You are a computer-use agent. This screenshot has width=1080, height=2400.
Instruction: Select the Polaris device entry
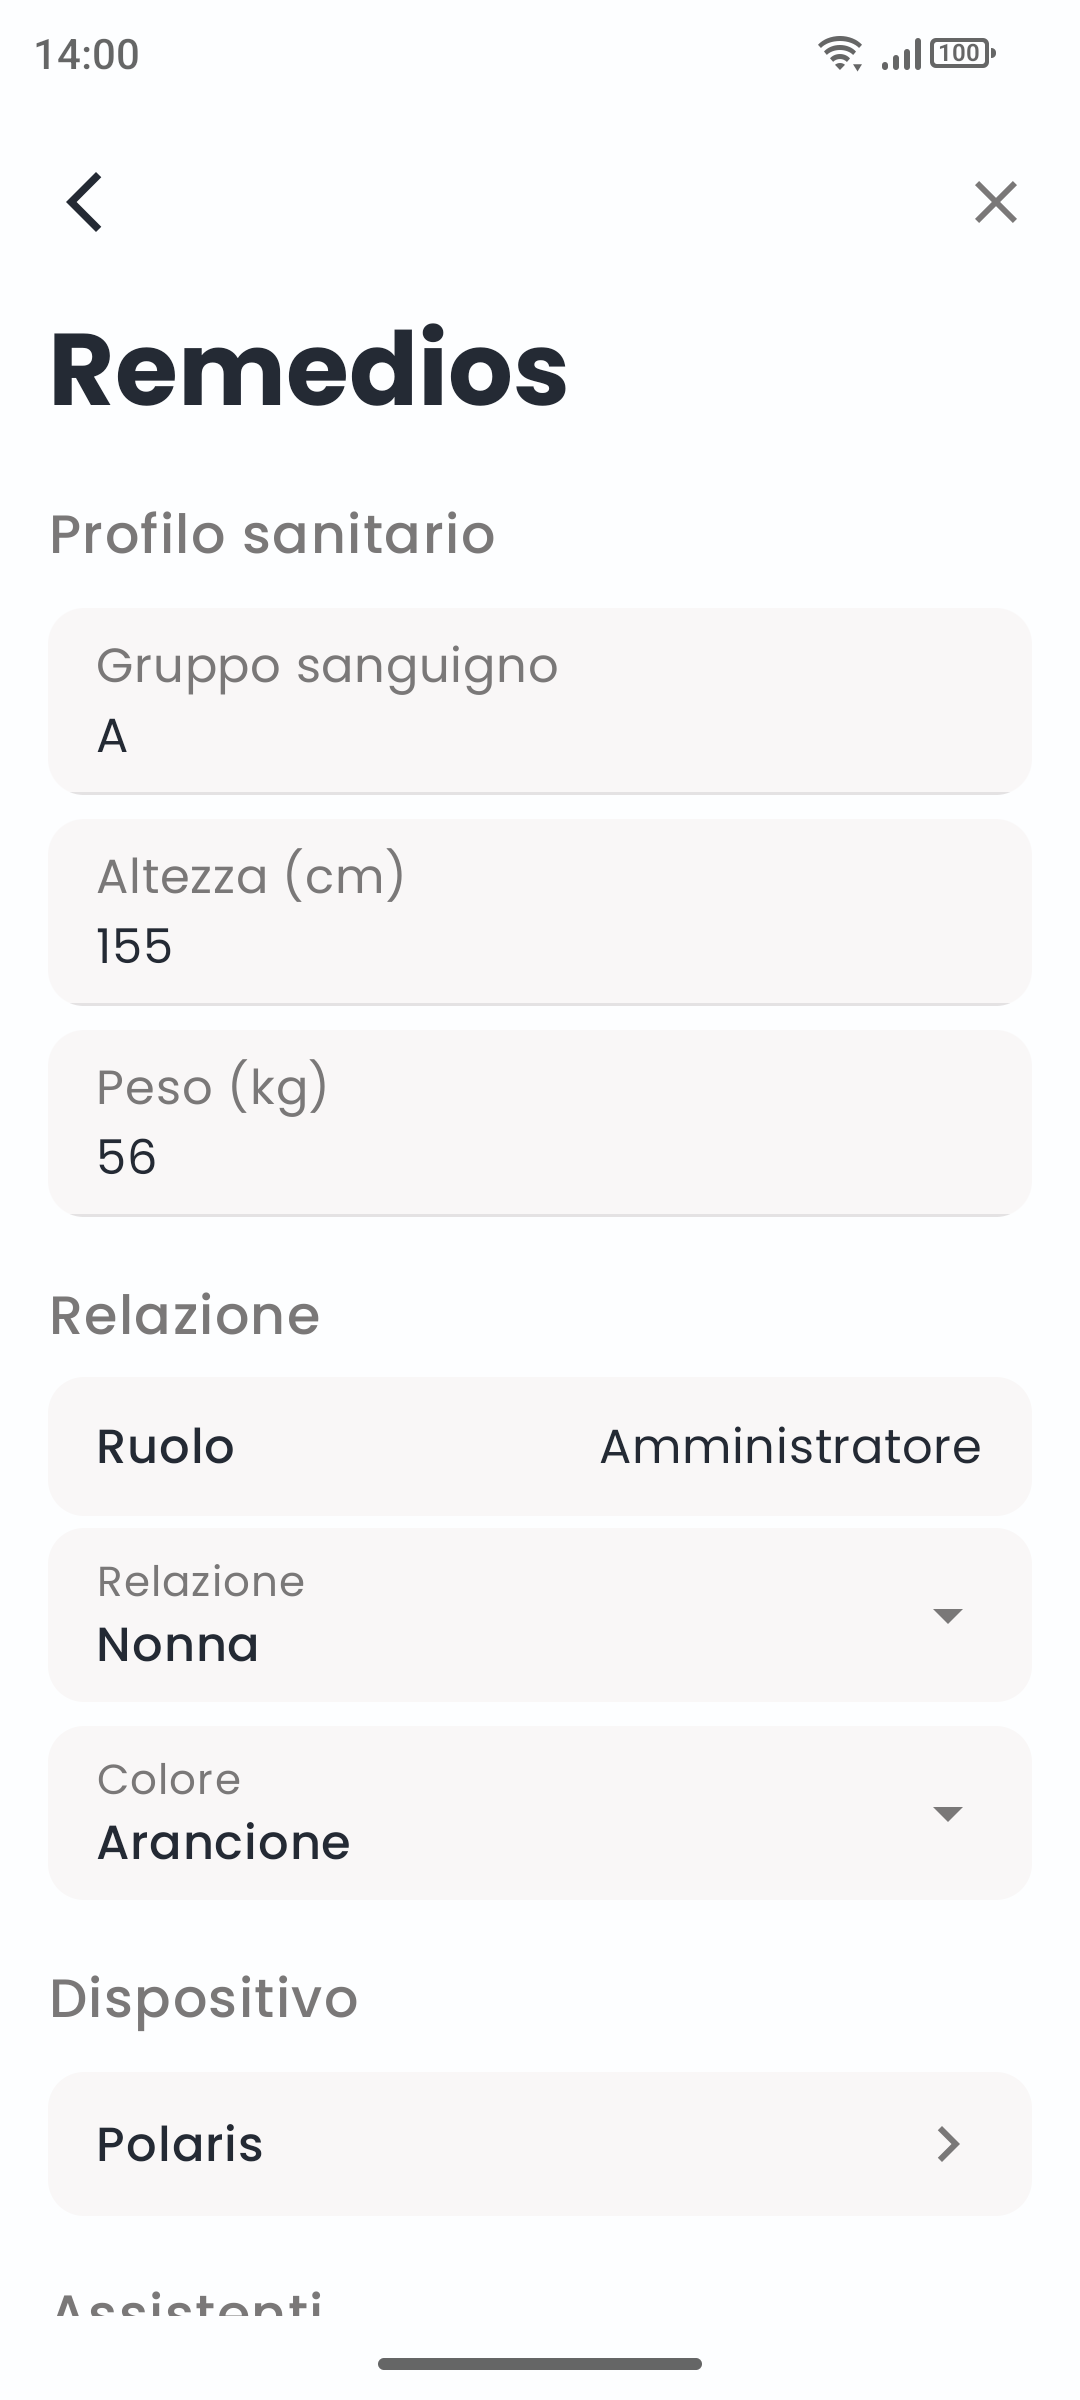pos(180,2144)
